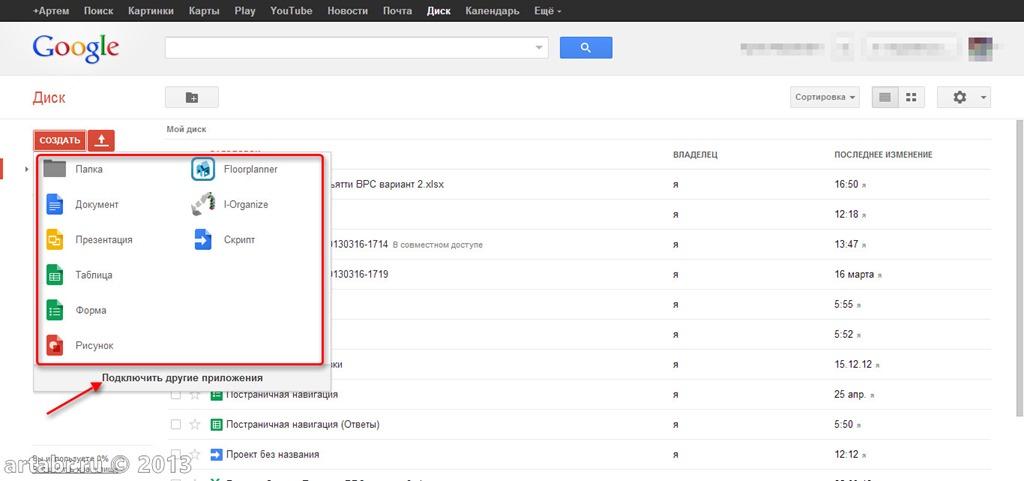Screen dimensions: 1024x481
Task: Open the Сортировка dropdown
Action: point(825,97)
